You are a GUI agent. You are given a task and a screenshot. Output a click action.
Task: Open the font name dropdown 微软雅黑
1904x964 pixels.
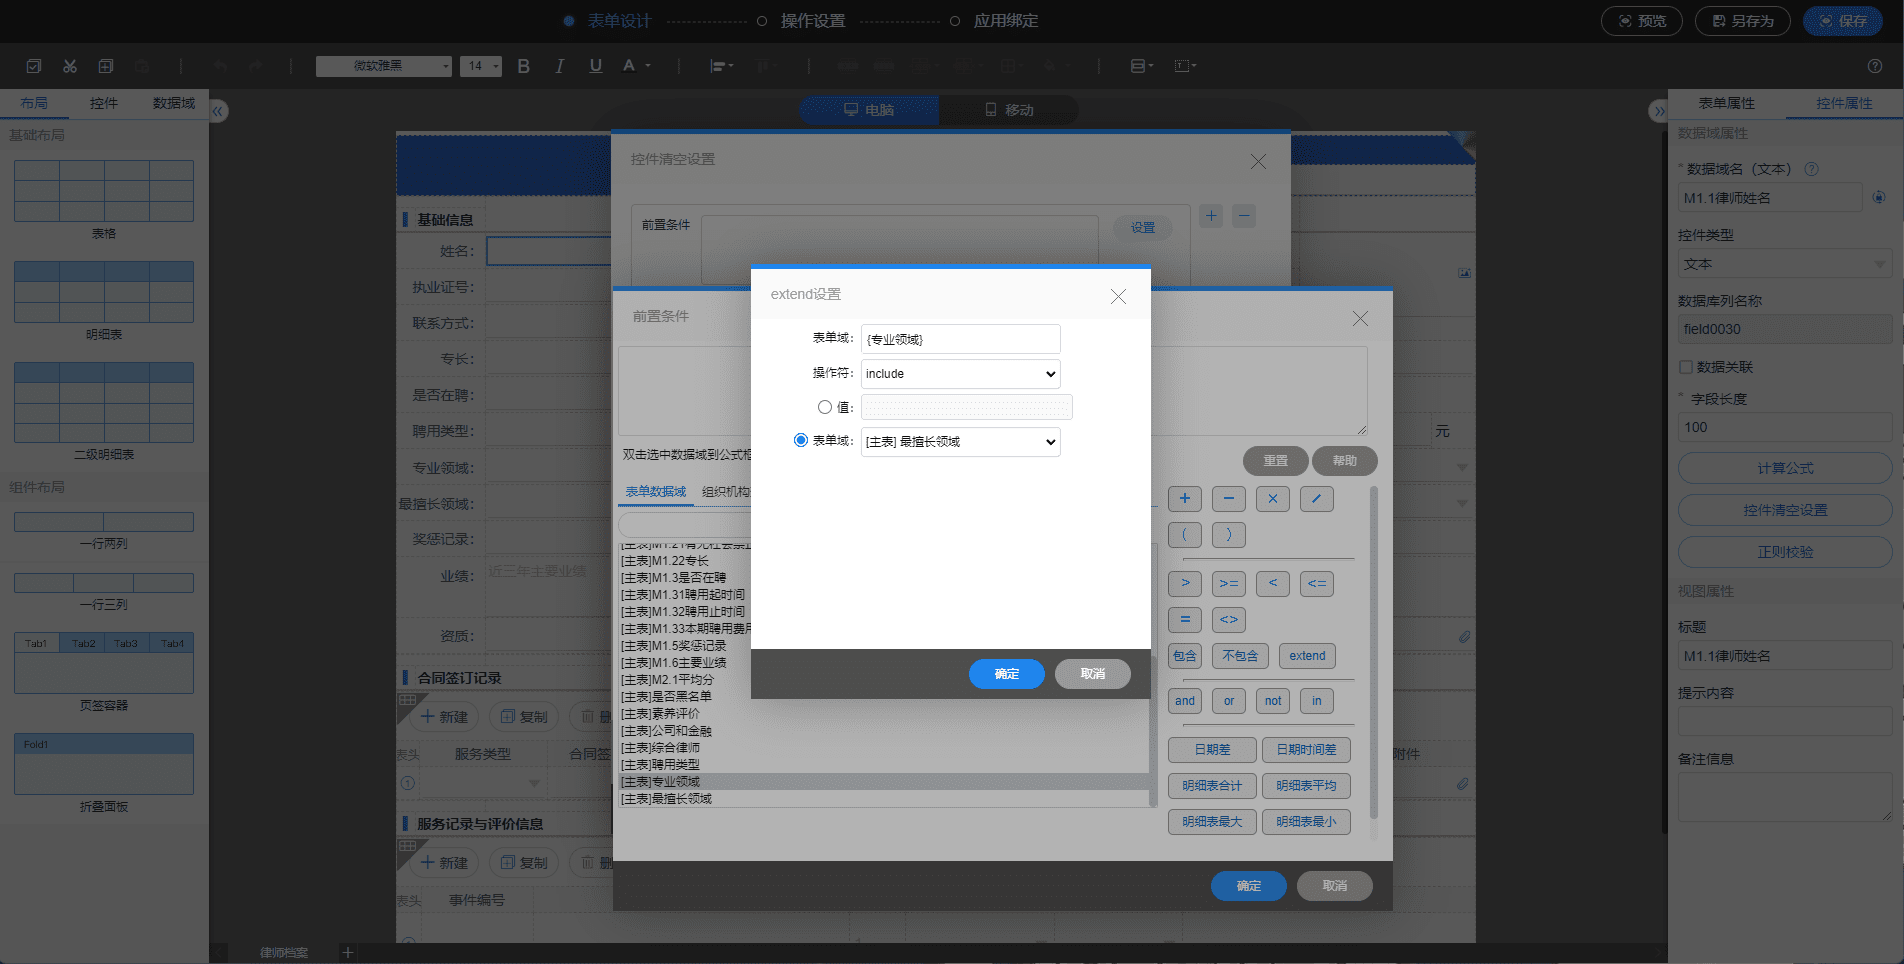(x=384, y=66)
